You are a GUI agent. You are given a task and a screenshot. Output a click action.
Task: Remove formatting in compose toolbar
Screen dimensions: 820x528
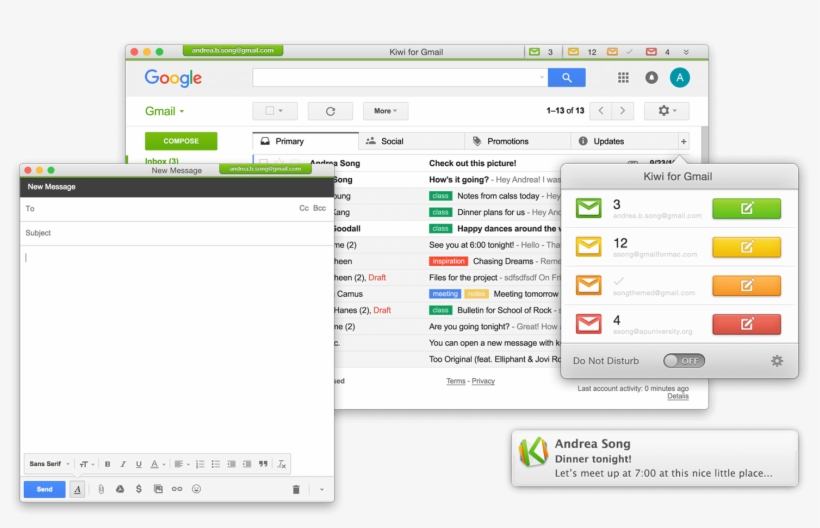(x=281, y=464)
